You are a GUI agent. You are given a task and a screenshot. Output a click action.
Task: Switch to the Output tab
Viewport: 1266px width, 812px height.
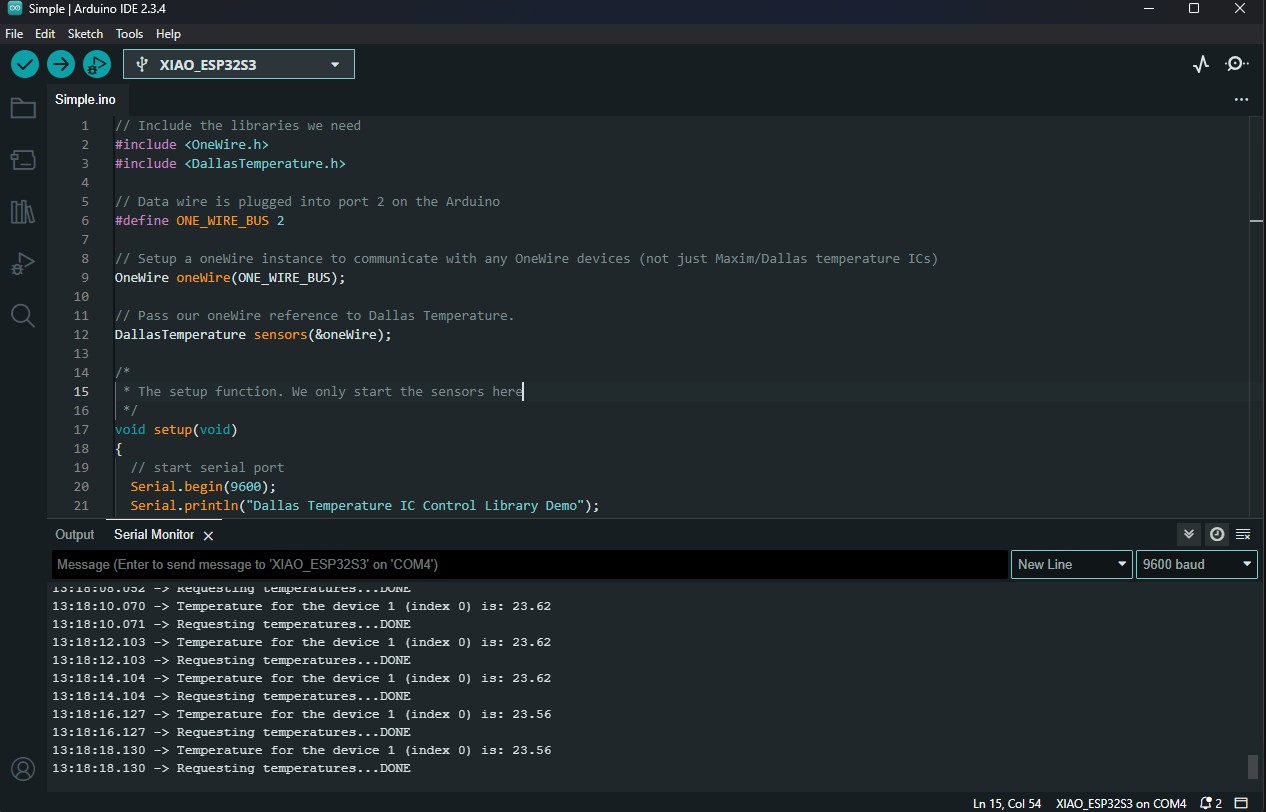coord(75,534)
